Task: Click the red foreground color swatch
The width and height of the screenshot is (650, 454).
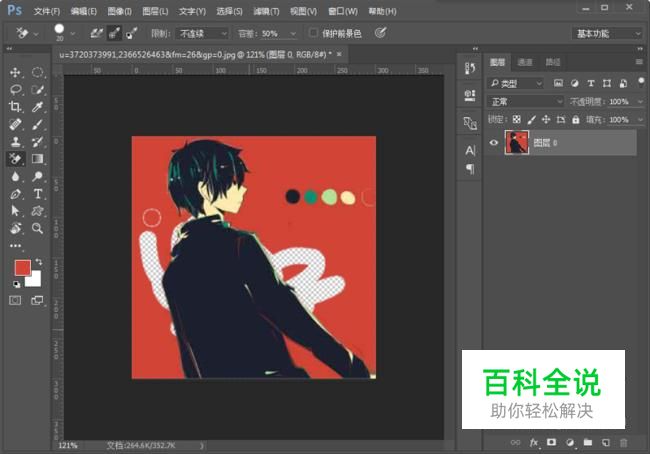Action: coord(22,267)
